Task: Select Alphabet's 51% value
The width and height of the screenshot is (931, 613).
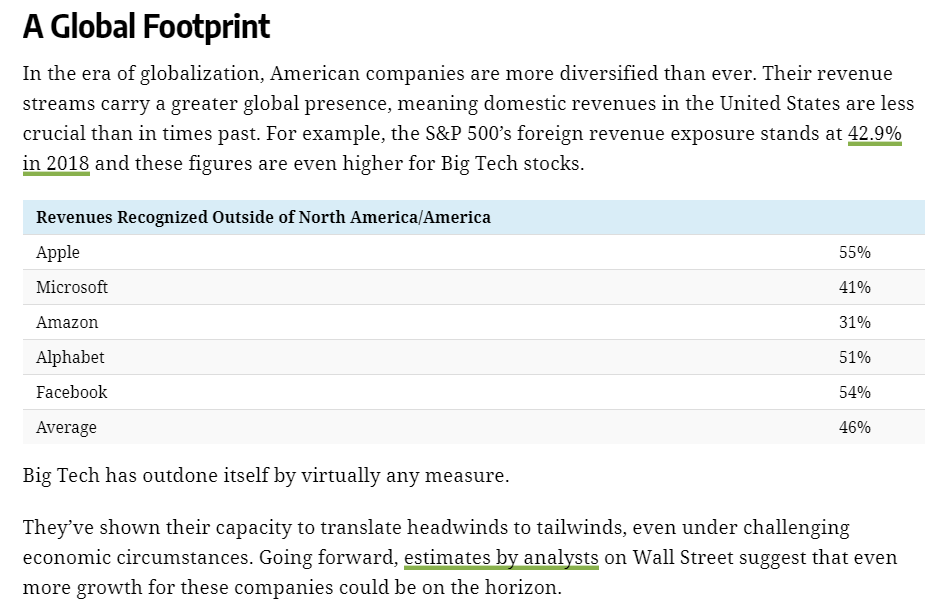Action: [x=854, y=358]
